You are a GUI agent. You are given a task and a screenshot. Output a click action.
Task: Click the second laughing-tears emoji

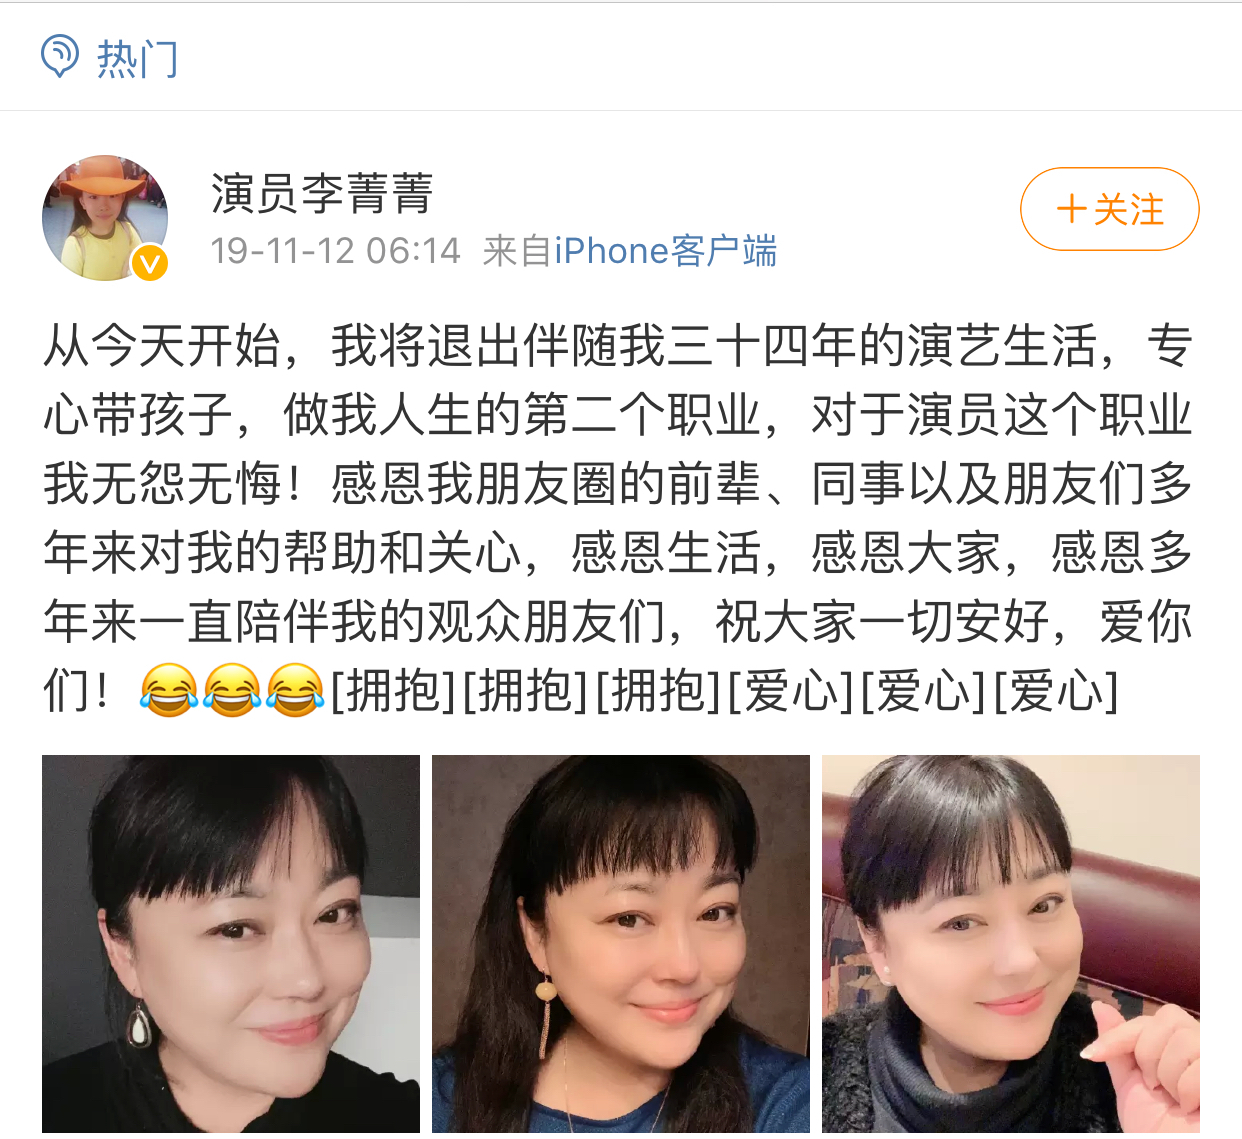231,690
